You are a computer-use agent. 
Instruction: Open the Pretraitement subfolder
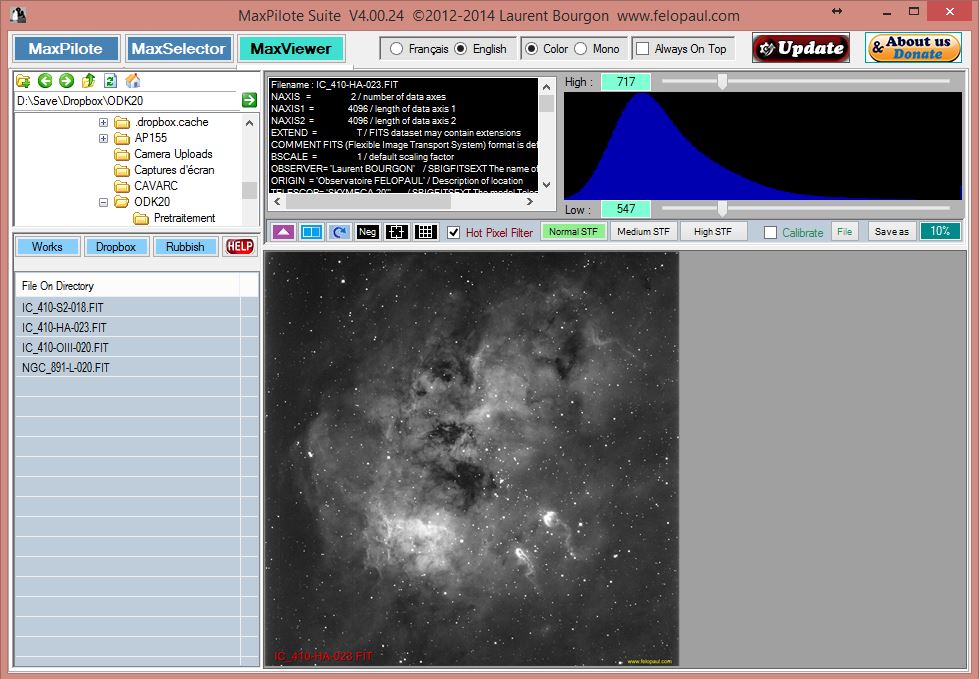pyautogui.click(x=184, y=218)
